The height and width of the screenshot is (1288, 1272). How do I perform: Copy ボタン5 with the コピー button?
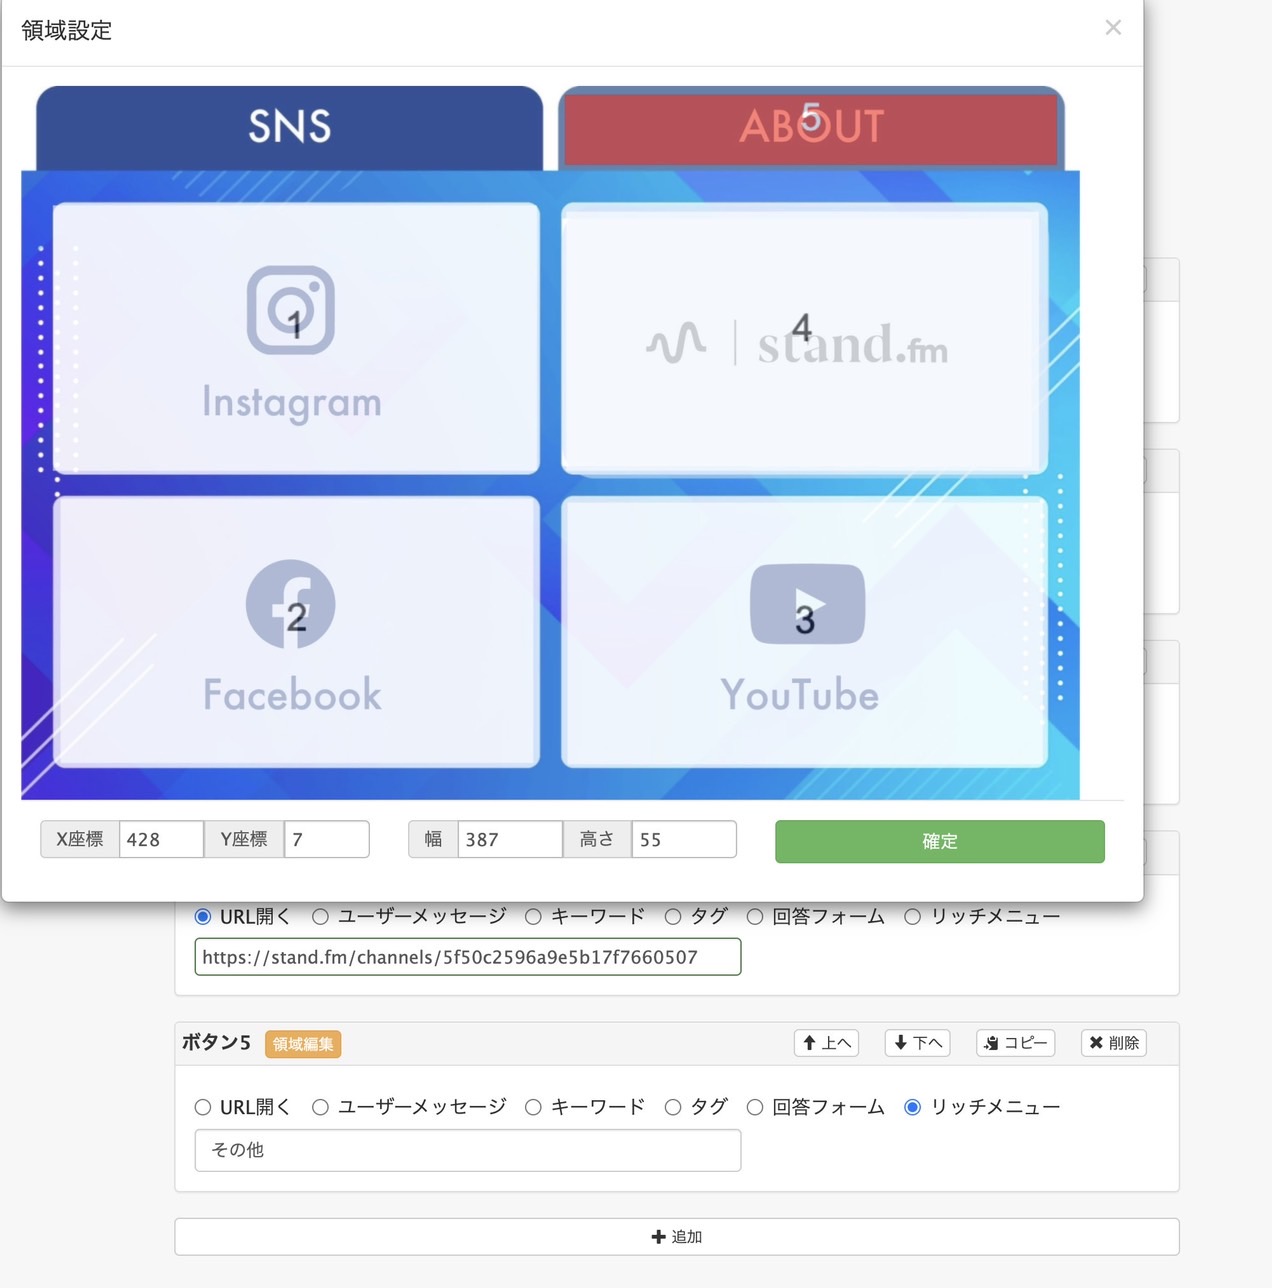point(1015,1043)
